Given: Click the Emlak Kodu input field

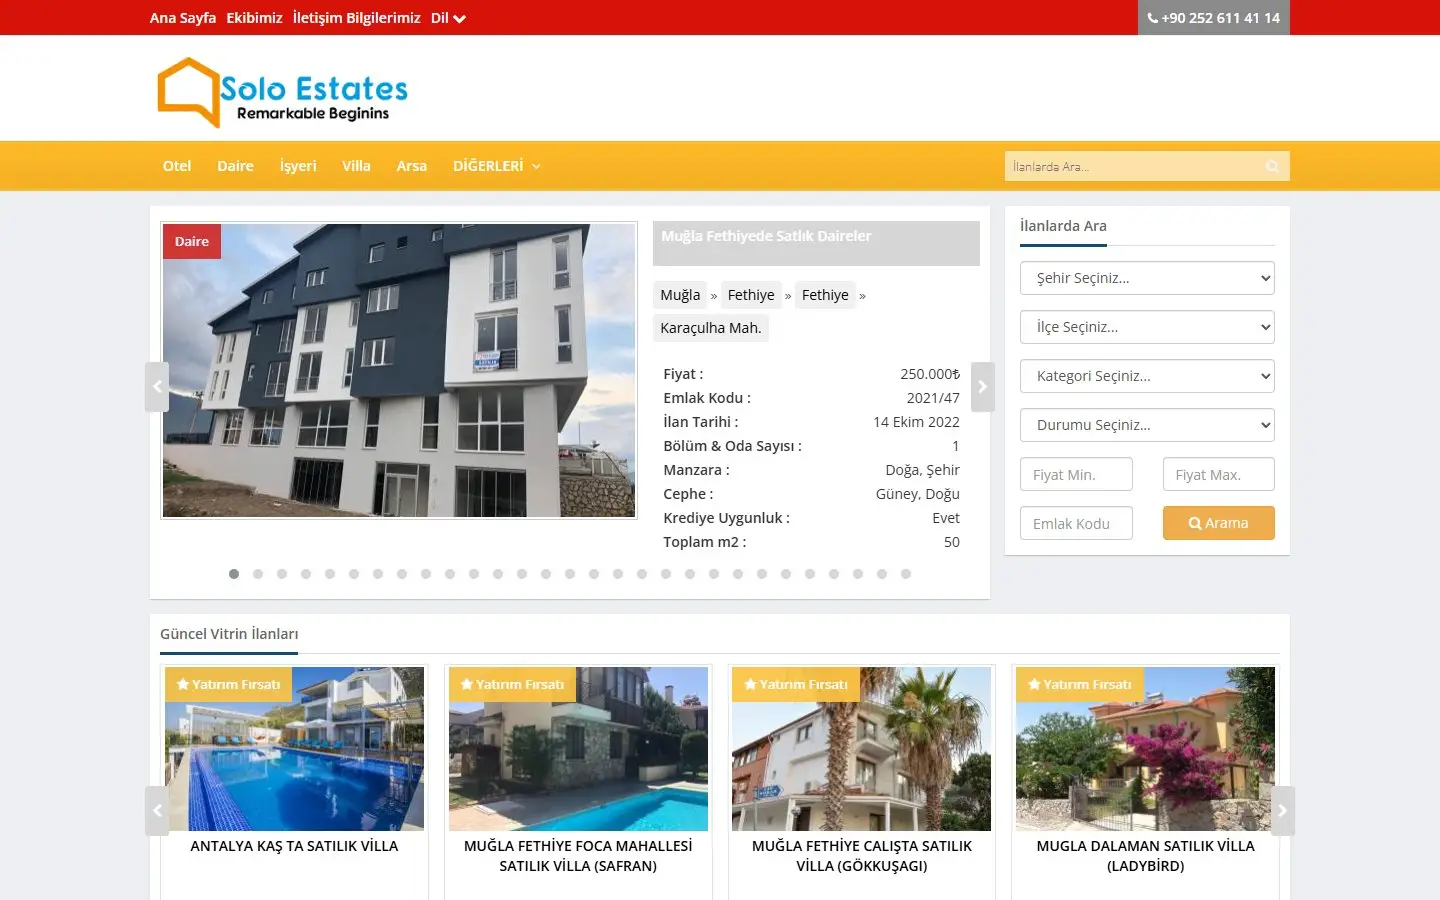Looking at the screenshot, I should click(1076, 523).
